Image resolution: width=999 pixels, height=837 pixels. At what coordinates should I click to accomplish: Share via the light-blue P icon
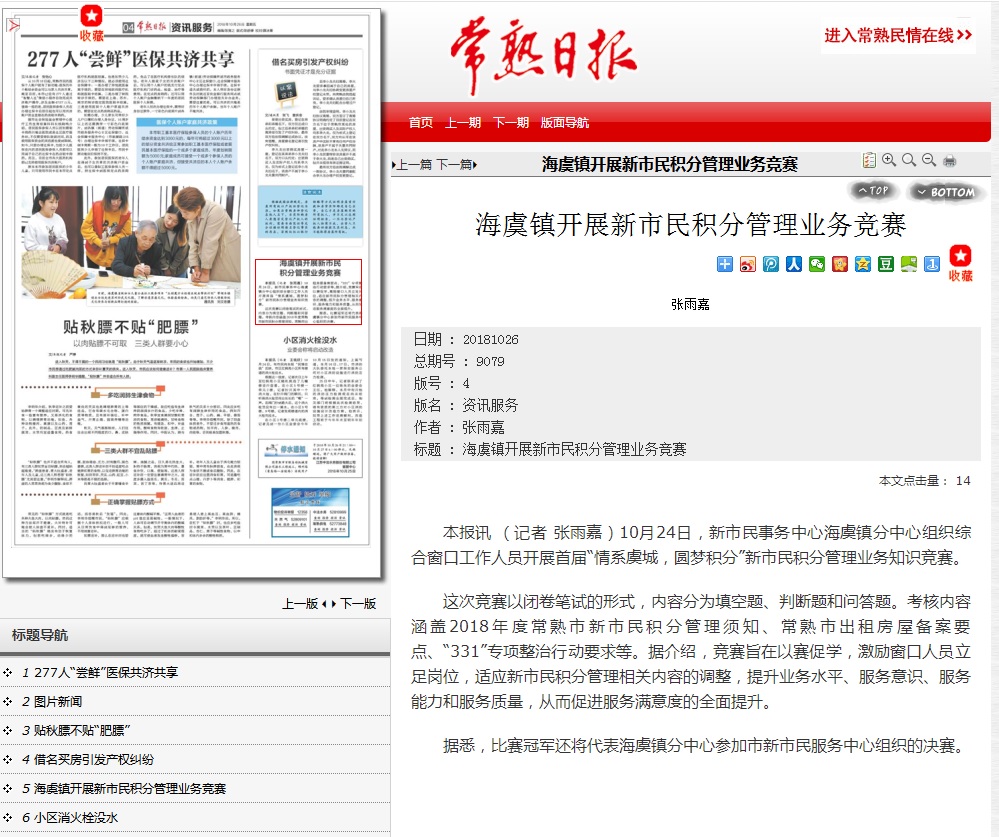(x=771, y=264)
